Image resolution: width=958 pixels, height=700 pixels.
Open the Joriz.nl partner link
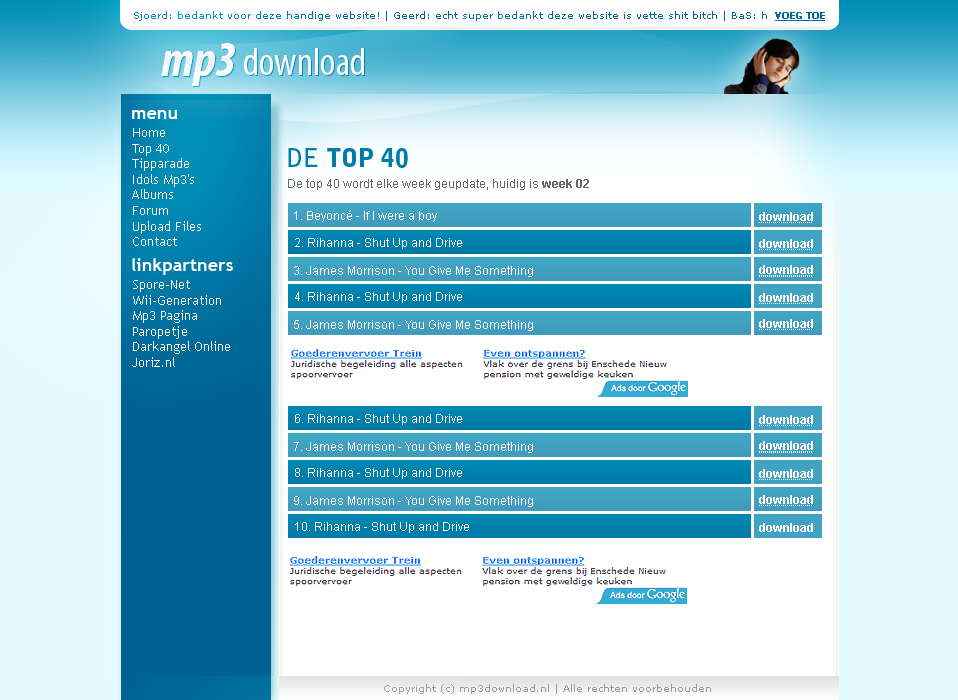(153, 363)
